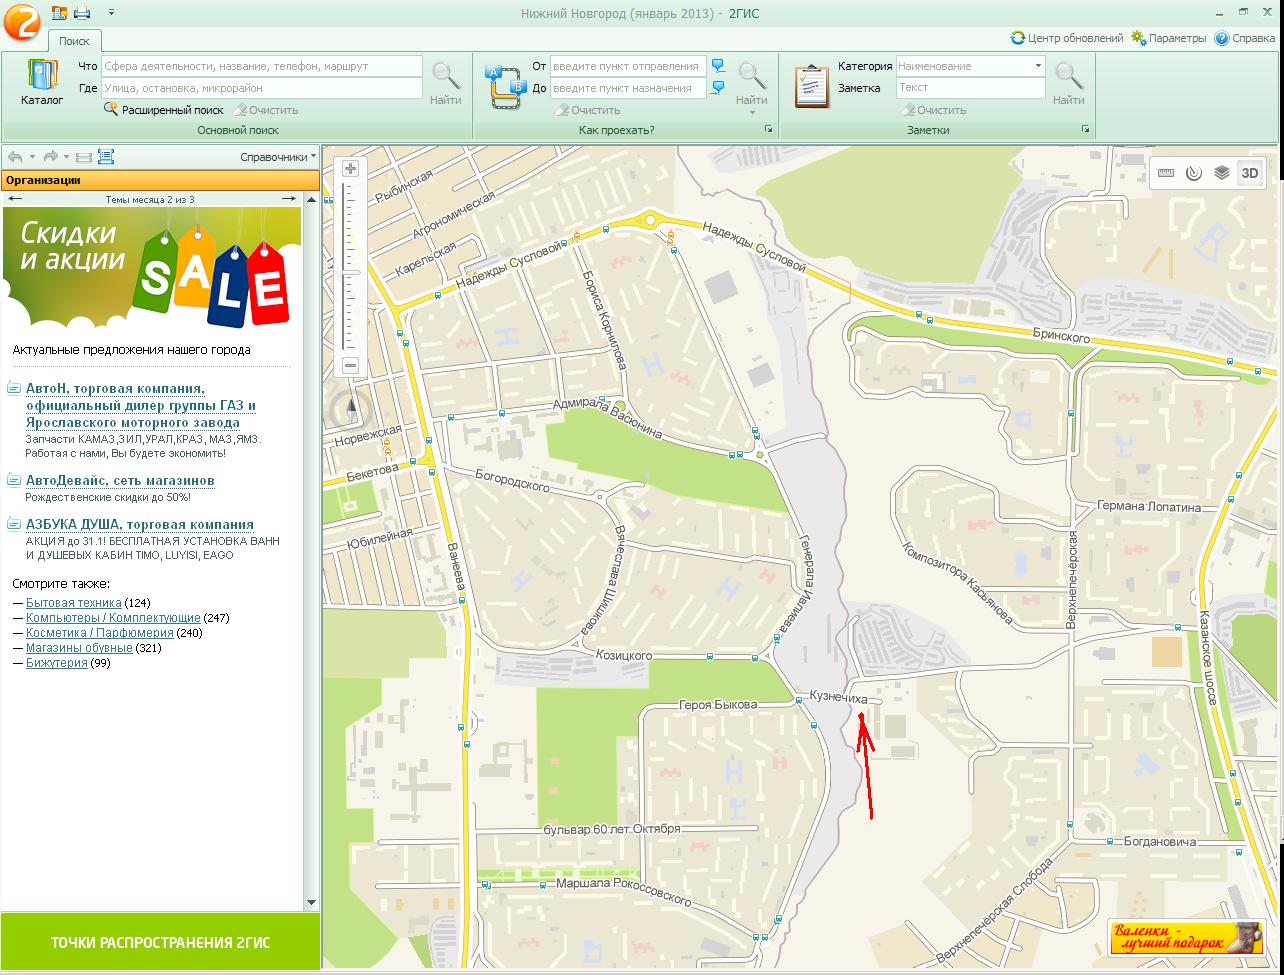Focus the Что search field
The image size is (1284, 975).
click(262, 66)
